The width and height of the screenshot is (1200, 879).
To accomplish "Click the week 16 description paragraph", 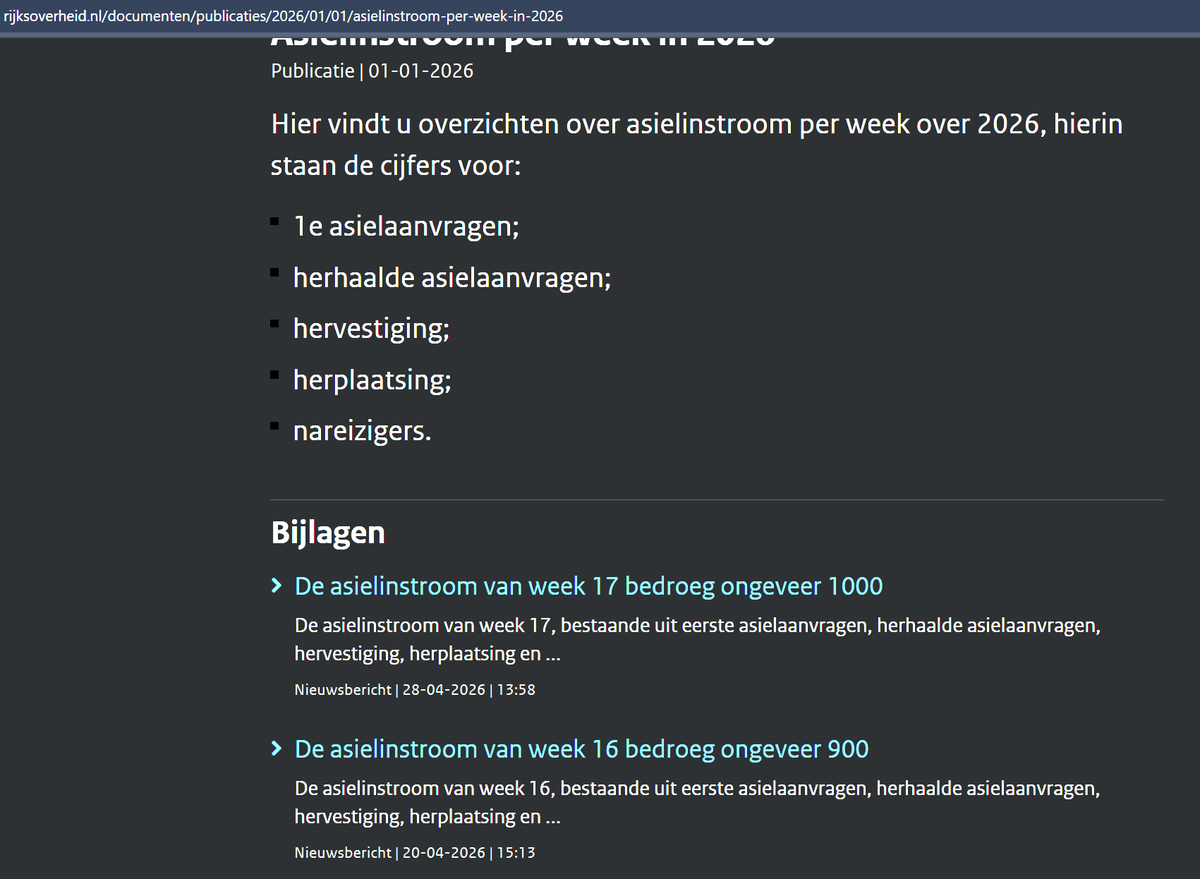I will coord(698,803).
